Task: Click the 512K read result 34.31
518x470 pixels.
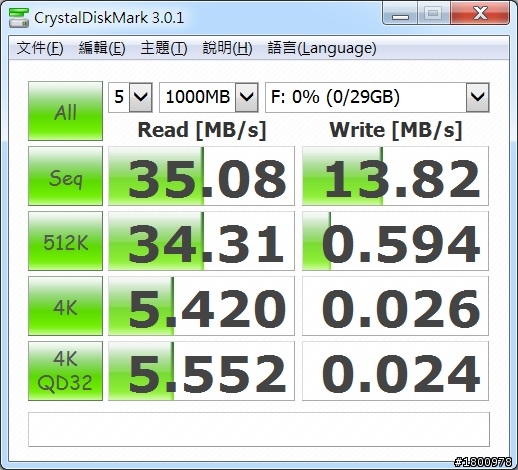Action: [201, 241]
